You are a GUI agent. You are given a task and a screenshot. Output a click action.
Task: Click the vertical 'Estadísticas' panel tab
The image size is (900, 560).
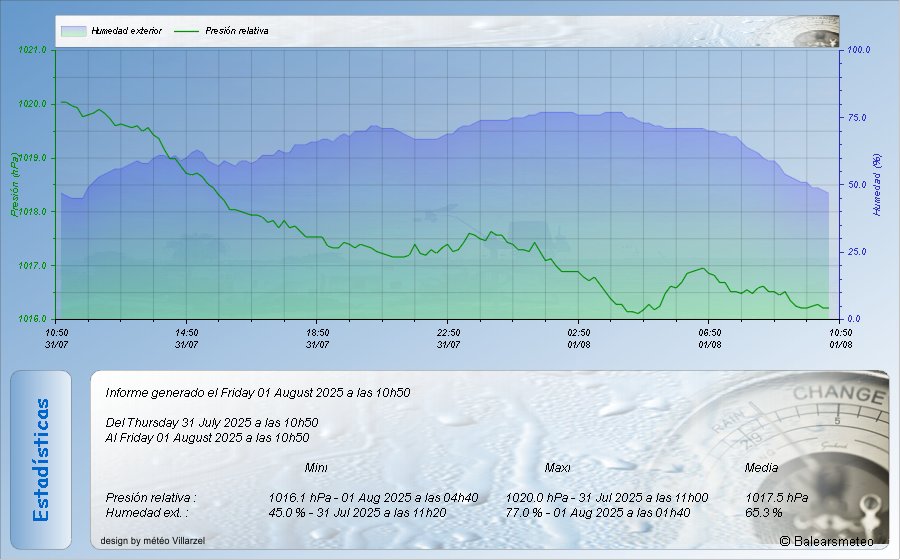41,460
